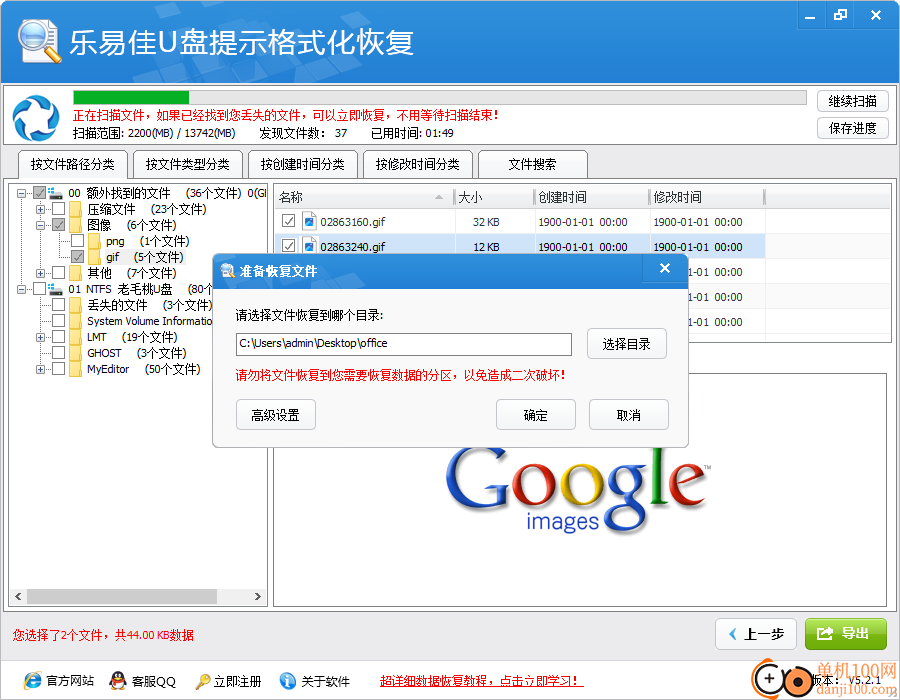This screenshot has width=900, height=700.
Task: Open the 超详细数据恢复教程 link
Action: (x=481, y=681)
